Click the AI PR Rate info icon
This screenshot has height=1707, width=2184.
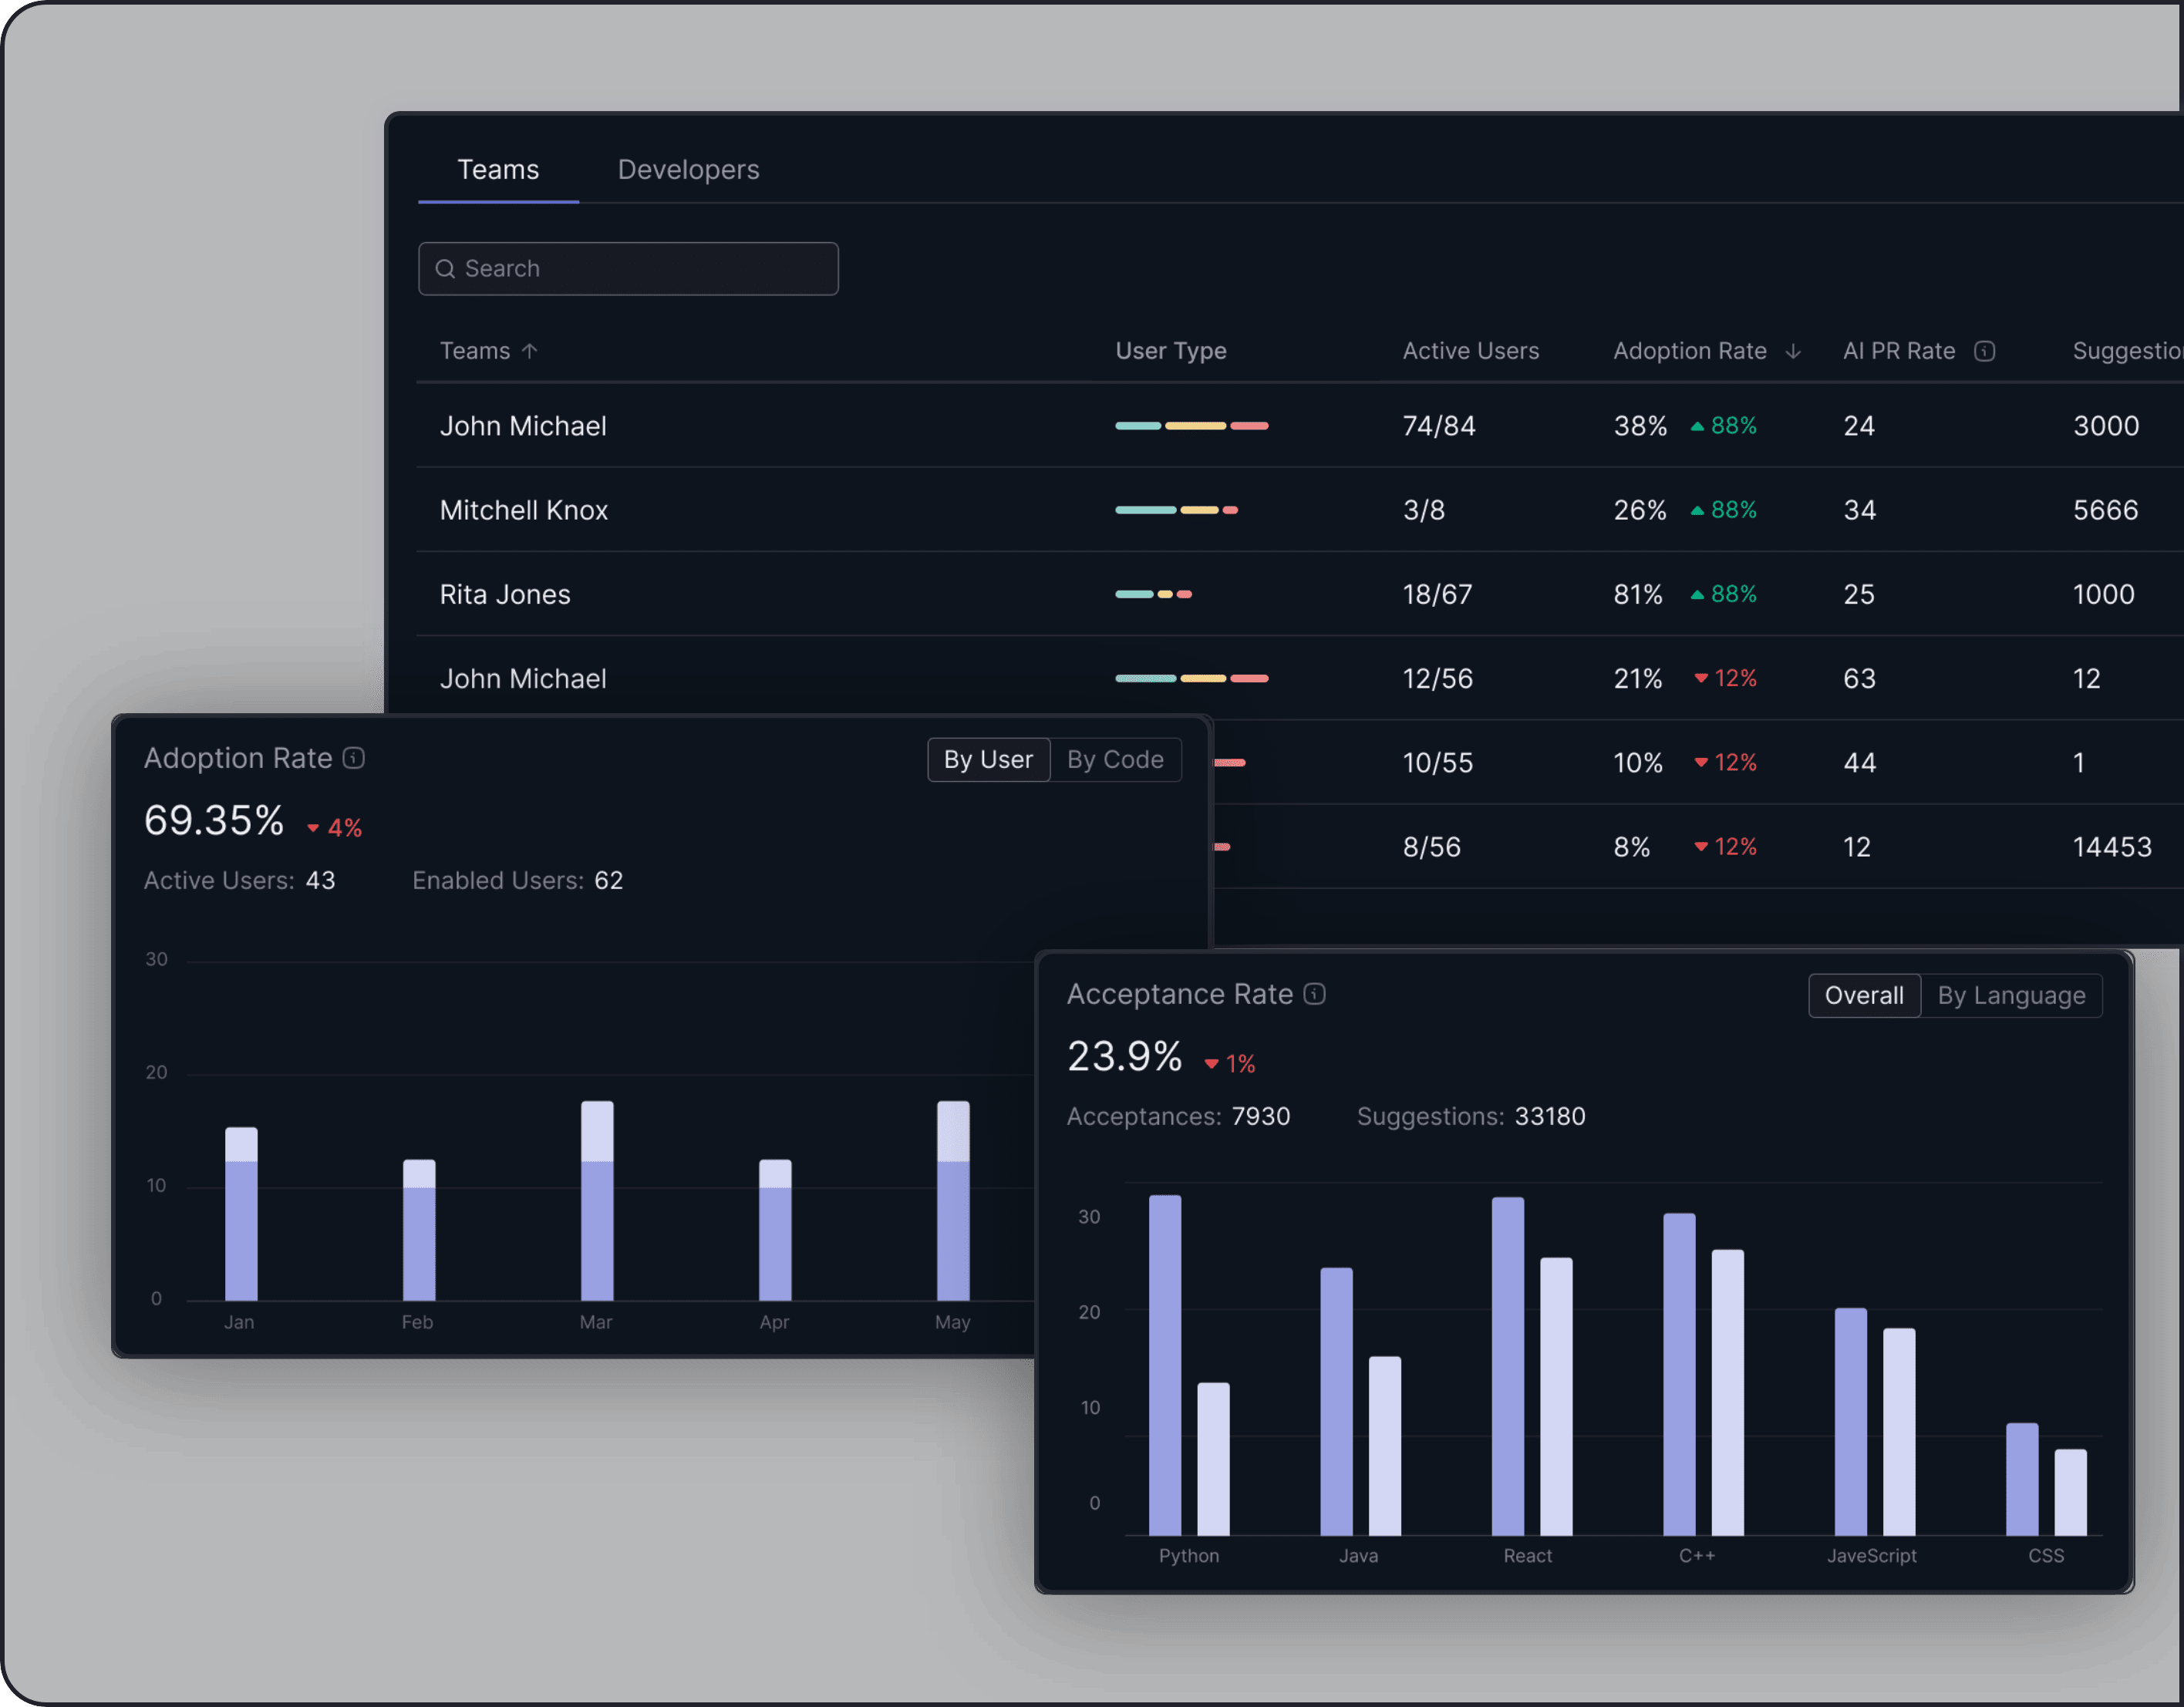[1985, 351]
